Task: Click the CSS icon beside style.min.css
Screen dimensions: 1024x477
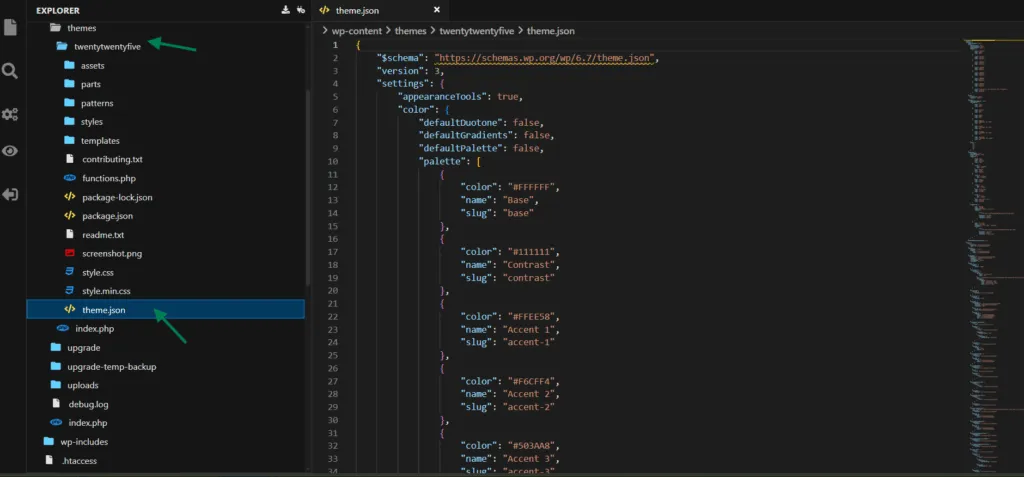Action: pos(70,291)
